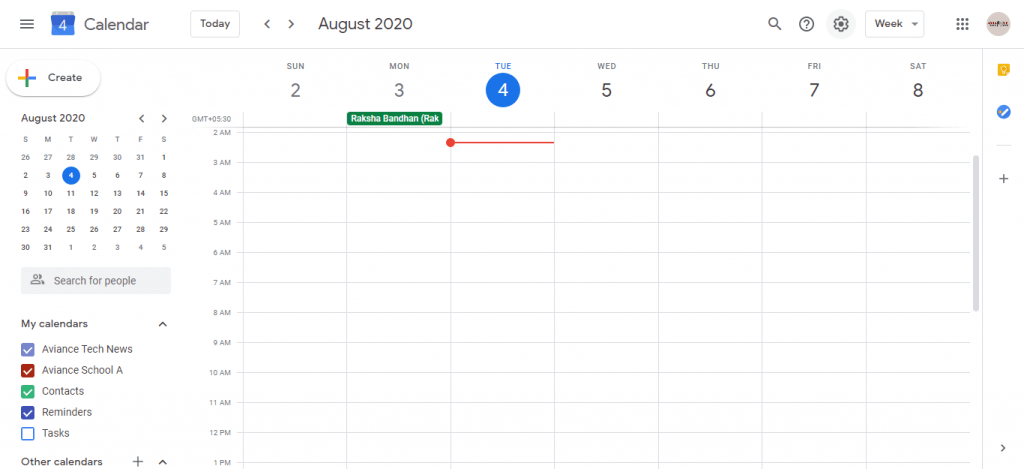Open Google Tasks in side panel
The height and width of the screenshot is (469, 1024).
tap(1004, 112)
